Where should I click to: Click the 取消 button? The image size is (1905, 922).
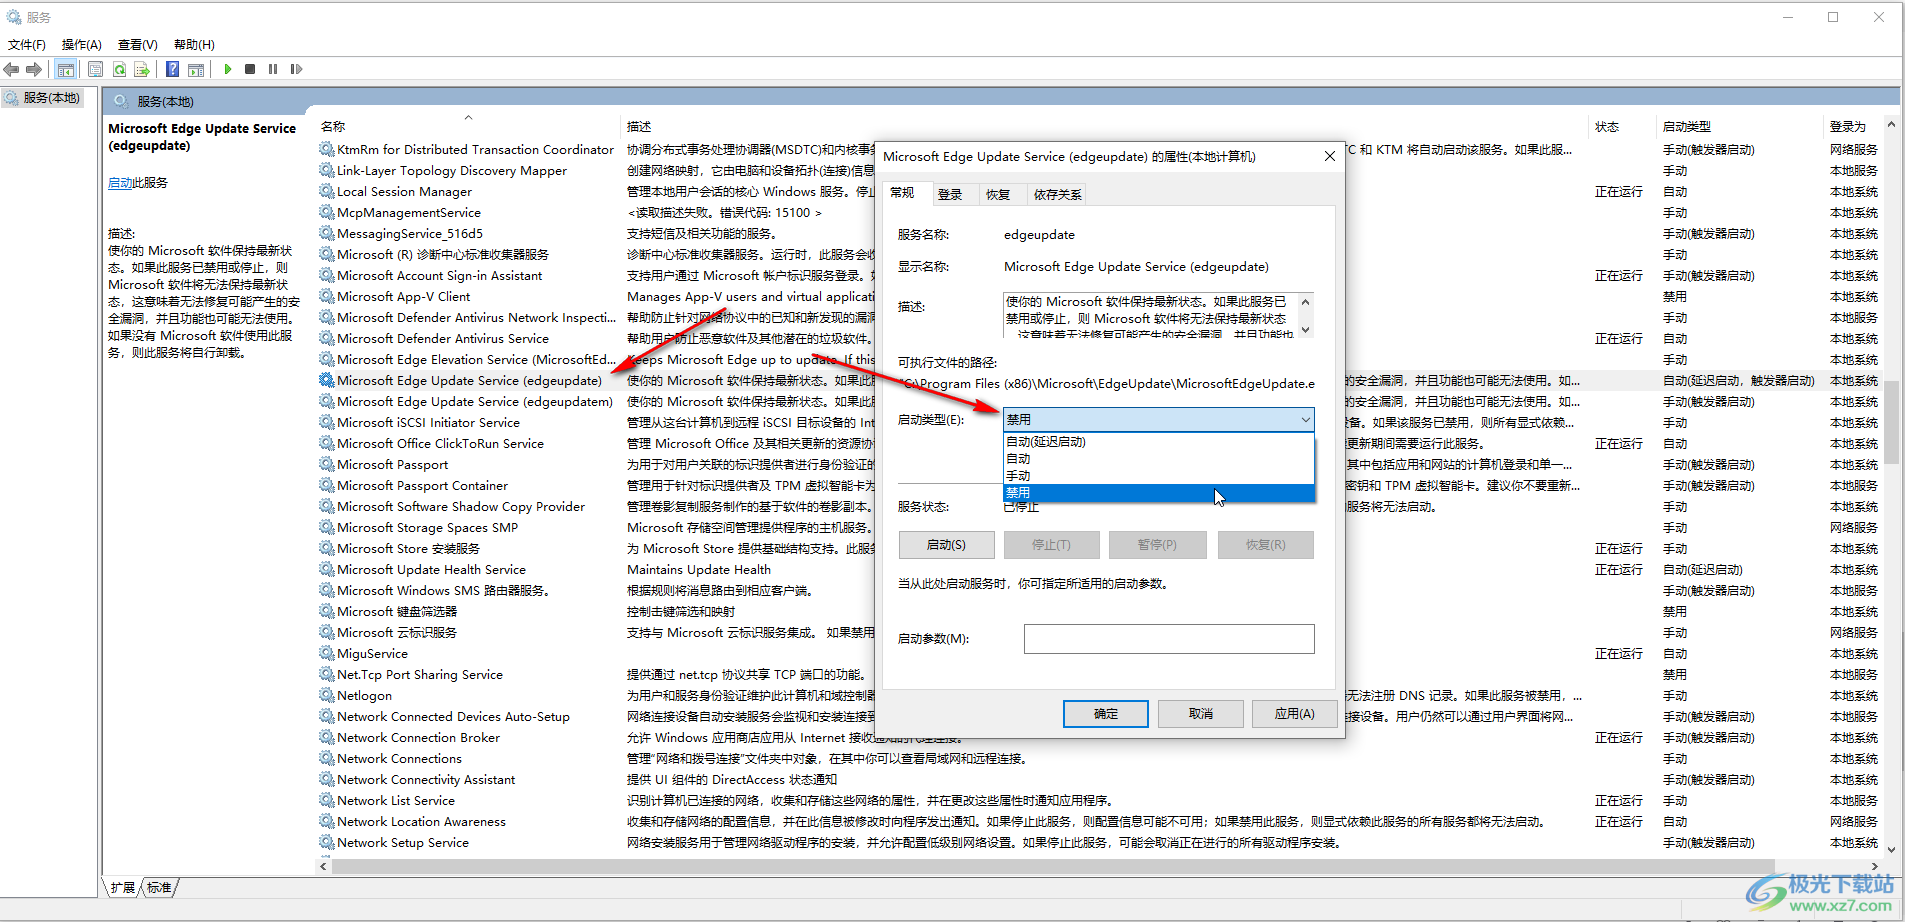pos(1200,714)
